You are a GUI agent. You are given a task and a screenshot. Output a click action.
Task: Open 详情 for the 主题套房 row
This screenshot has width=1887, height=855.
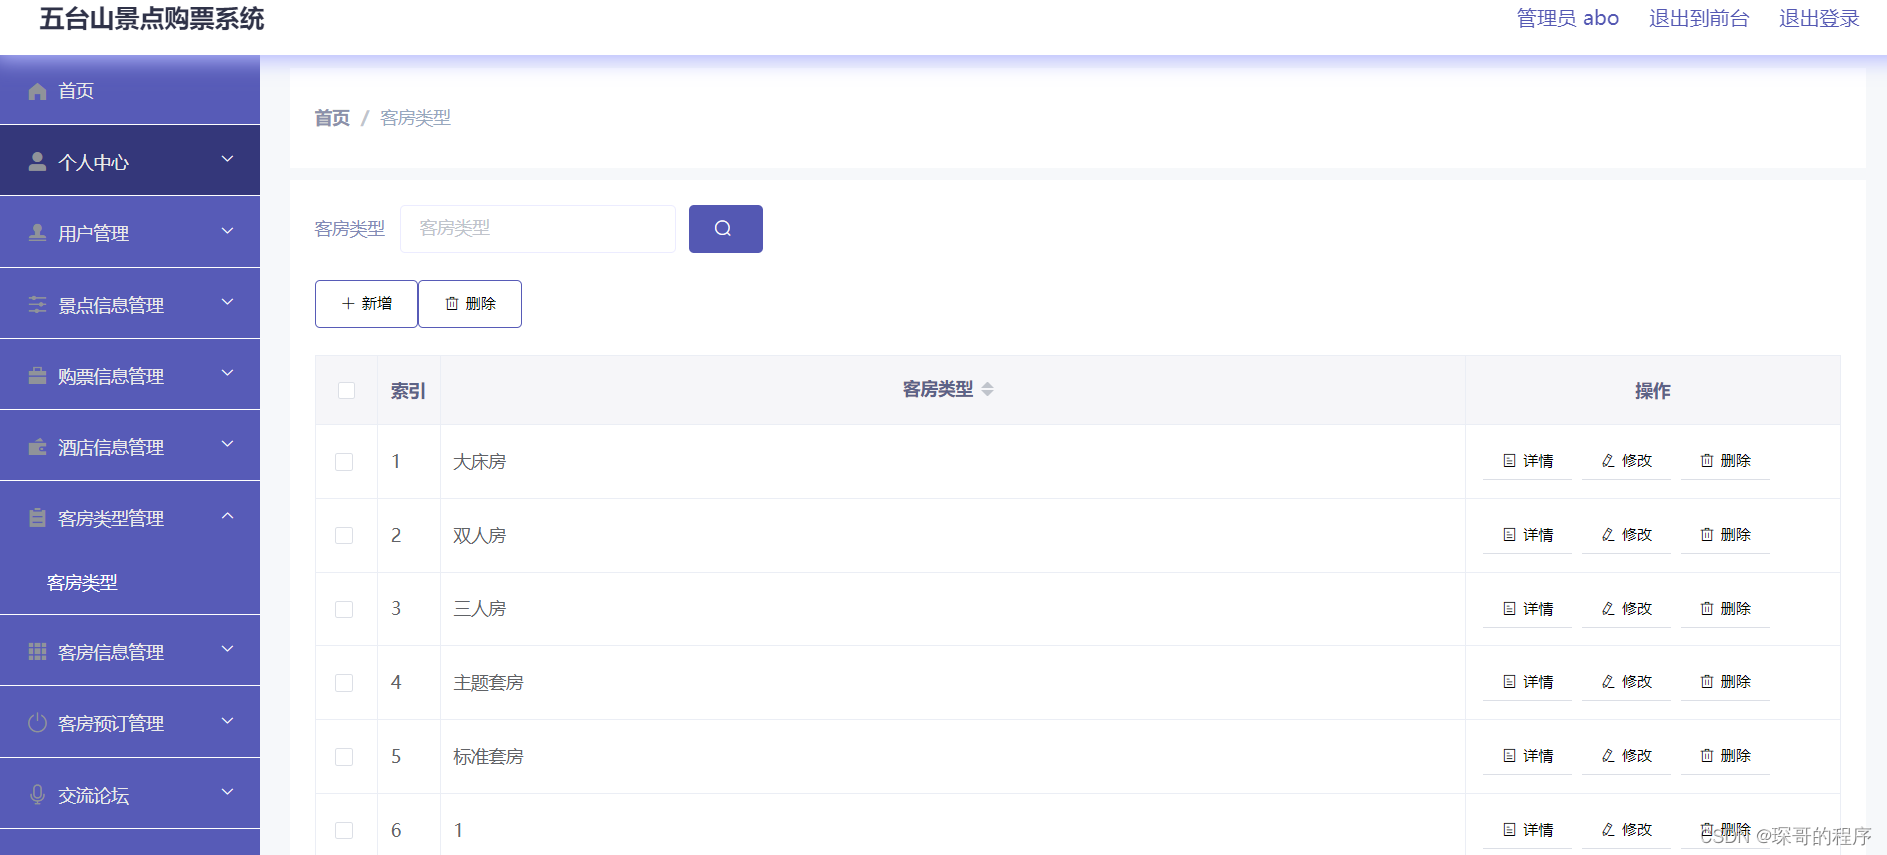pyautogui.click(x=1527, y=682)
